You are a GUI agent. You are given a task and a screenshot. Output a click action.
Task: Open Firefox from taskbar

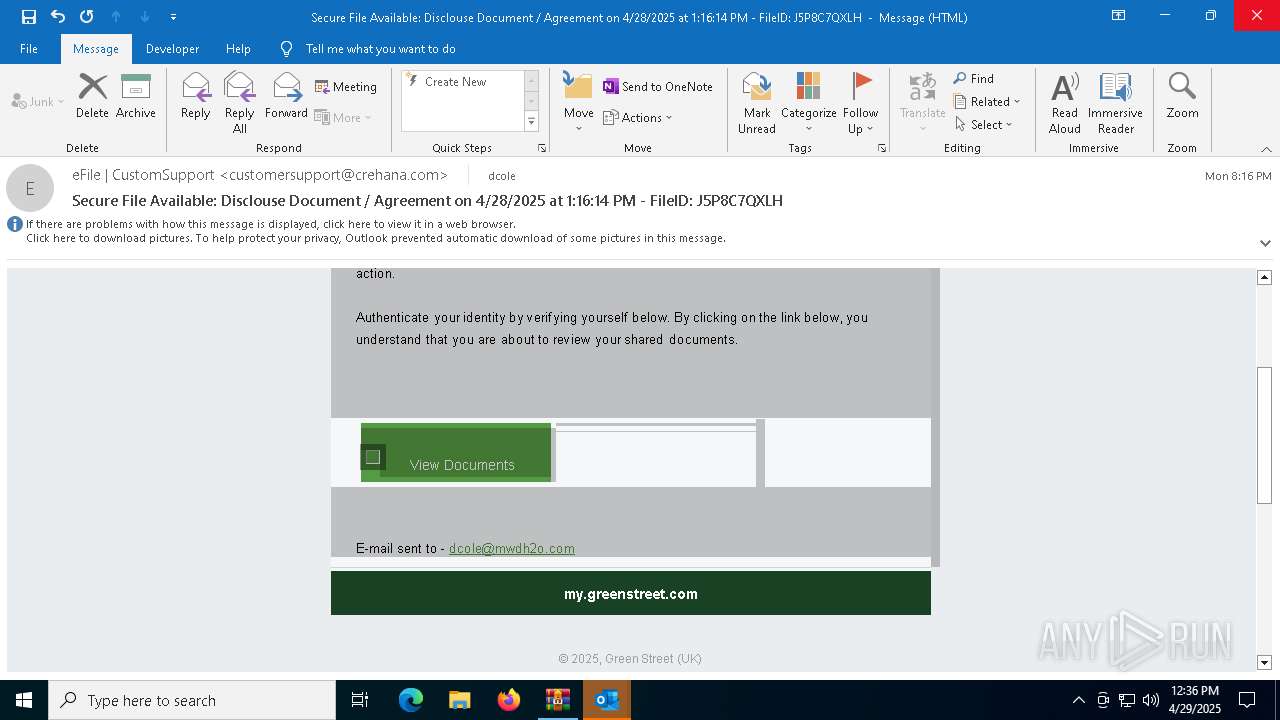(x=508, y=700)
